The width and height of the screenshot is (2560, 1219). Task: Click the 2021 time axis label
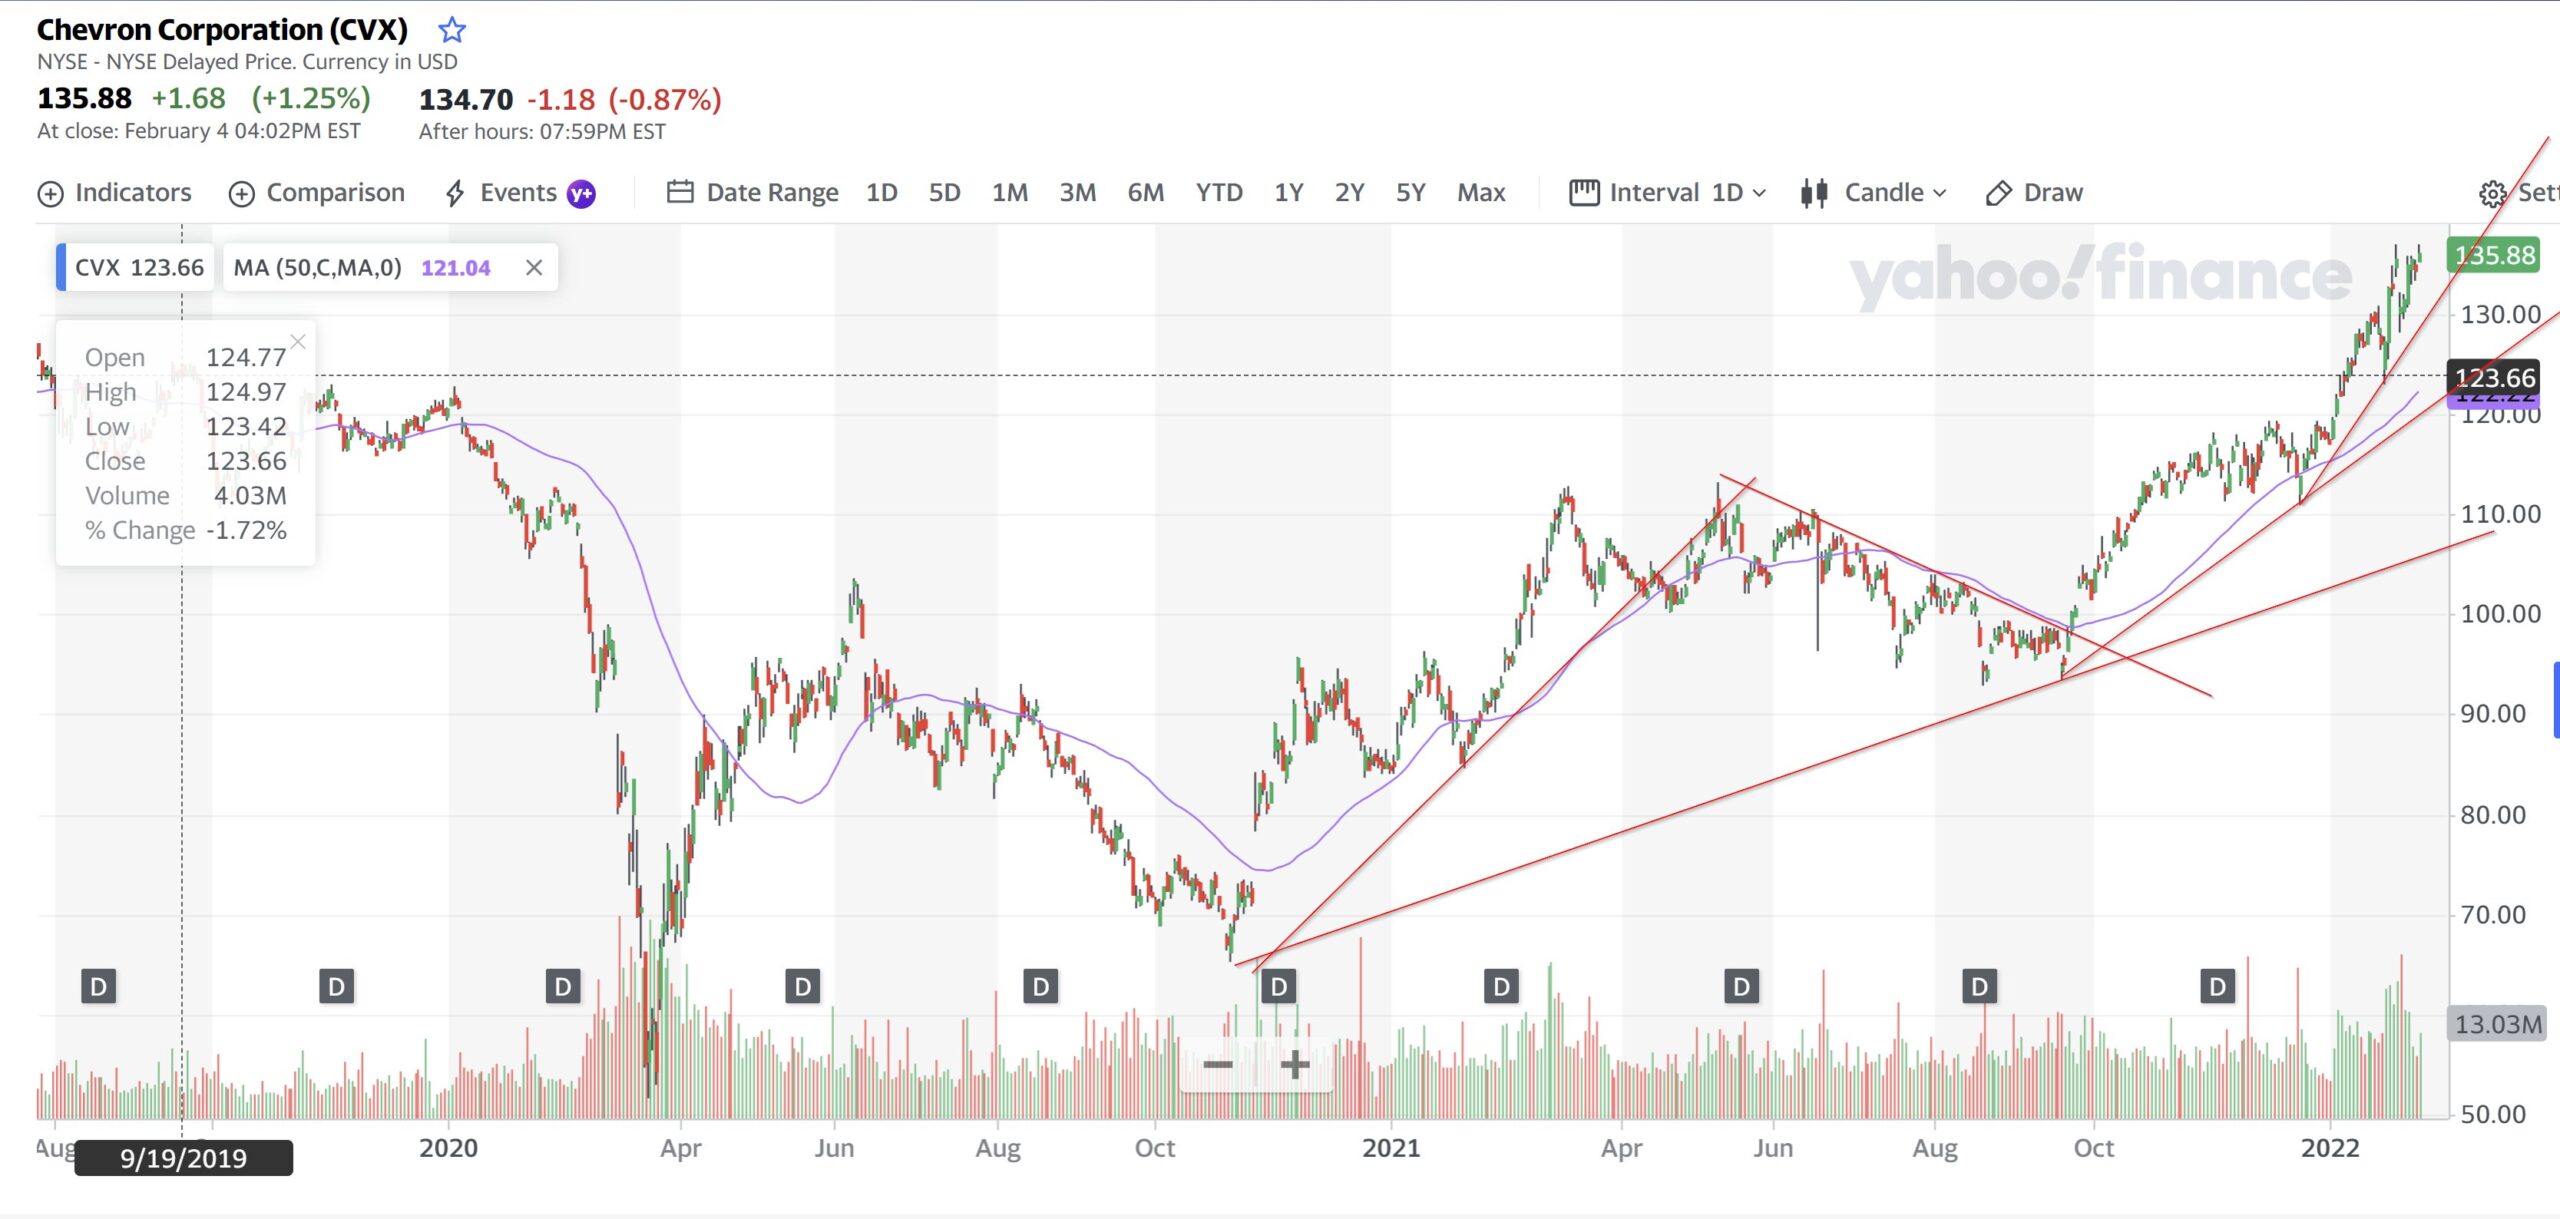[x=1390, y=1148]
